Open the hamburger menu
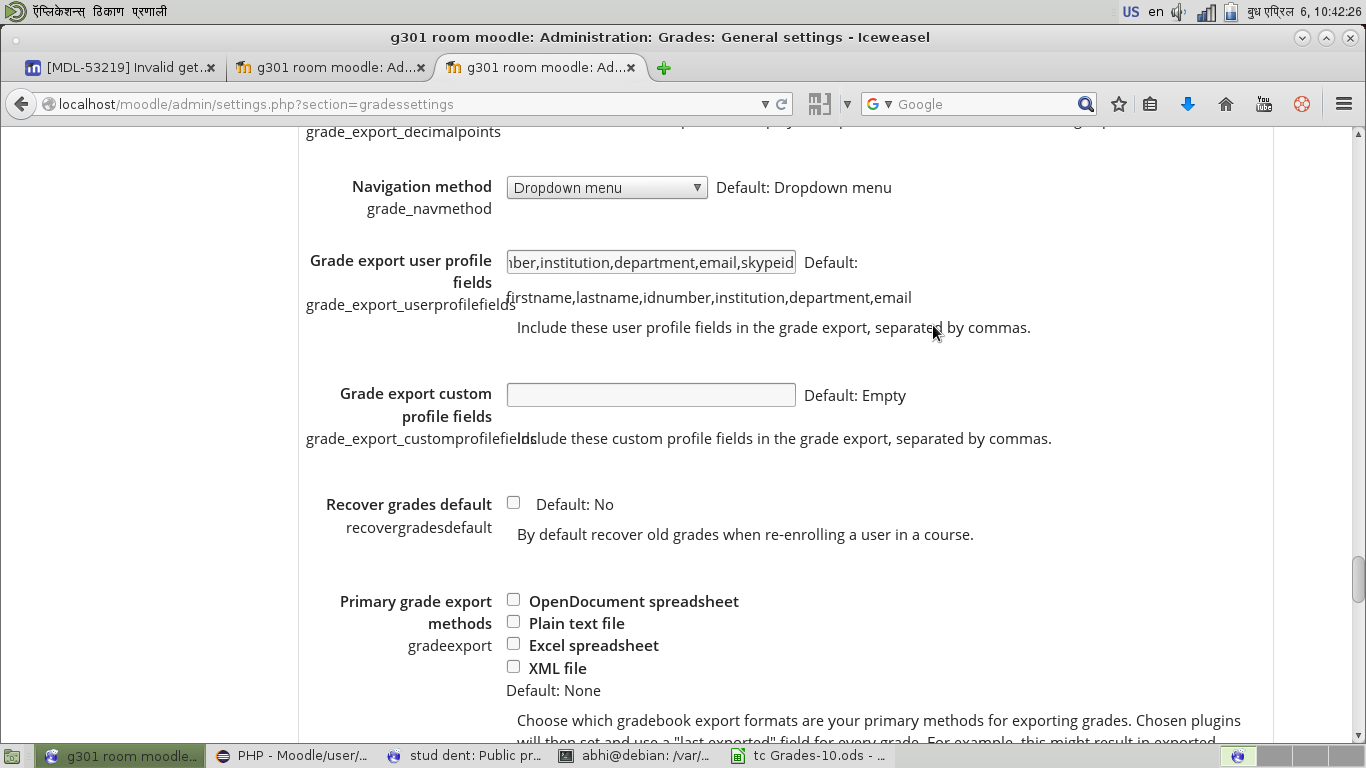 tap(1344, 104)
